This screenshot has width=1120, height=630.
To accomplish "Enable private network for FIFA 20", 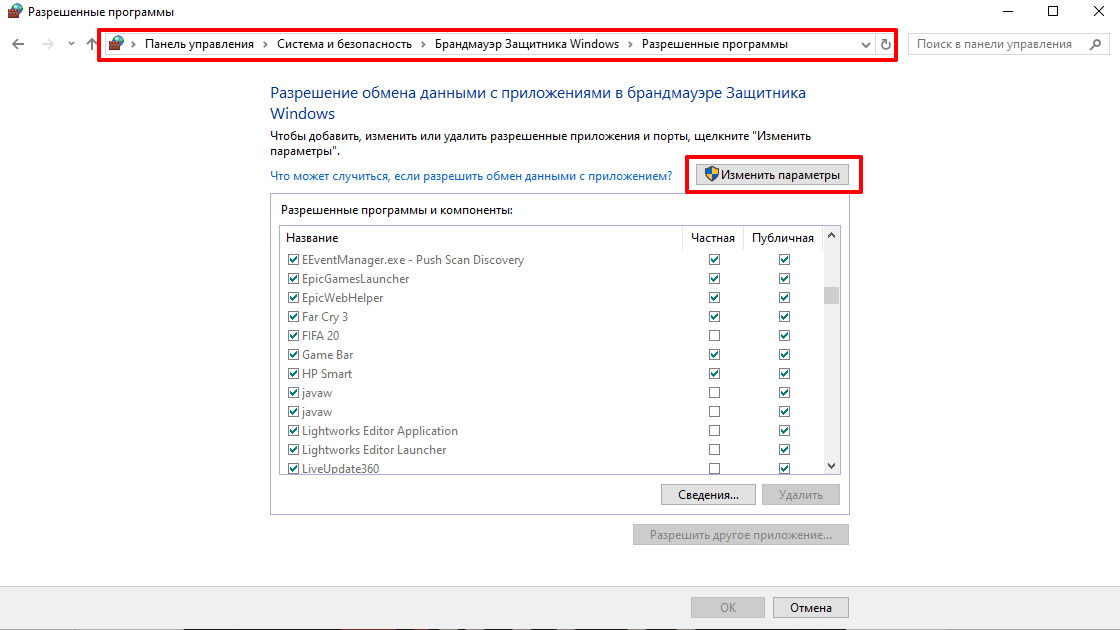I will pos(714,336).
